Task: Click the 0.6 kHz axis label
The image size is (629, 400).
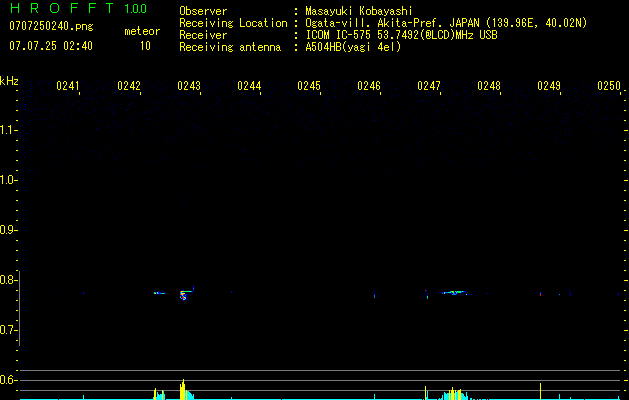Action: [x=8, y=380]
